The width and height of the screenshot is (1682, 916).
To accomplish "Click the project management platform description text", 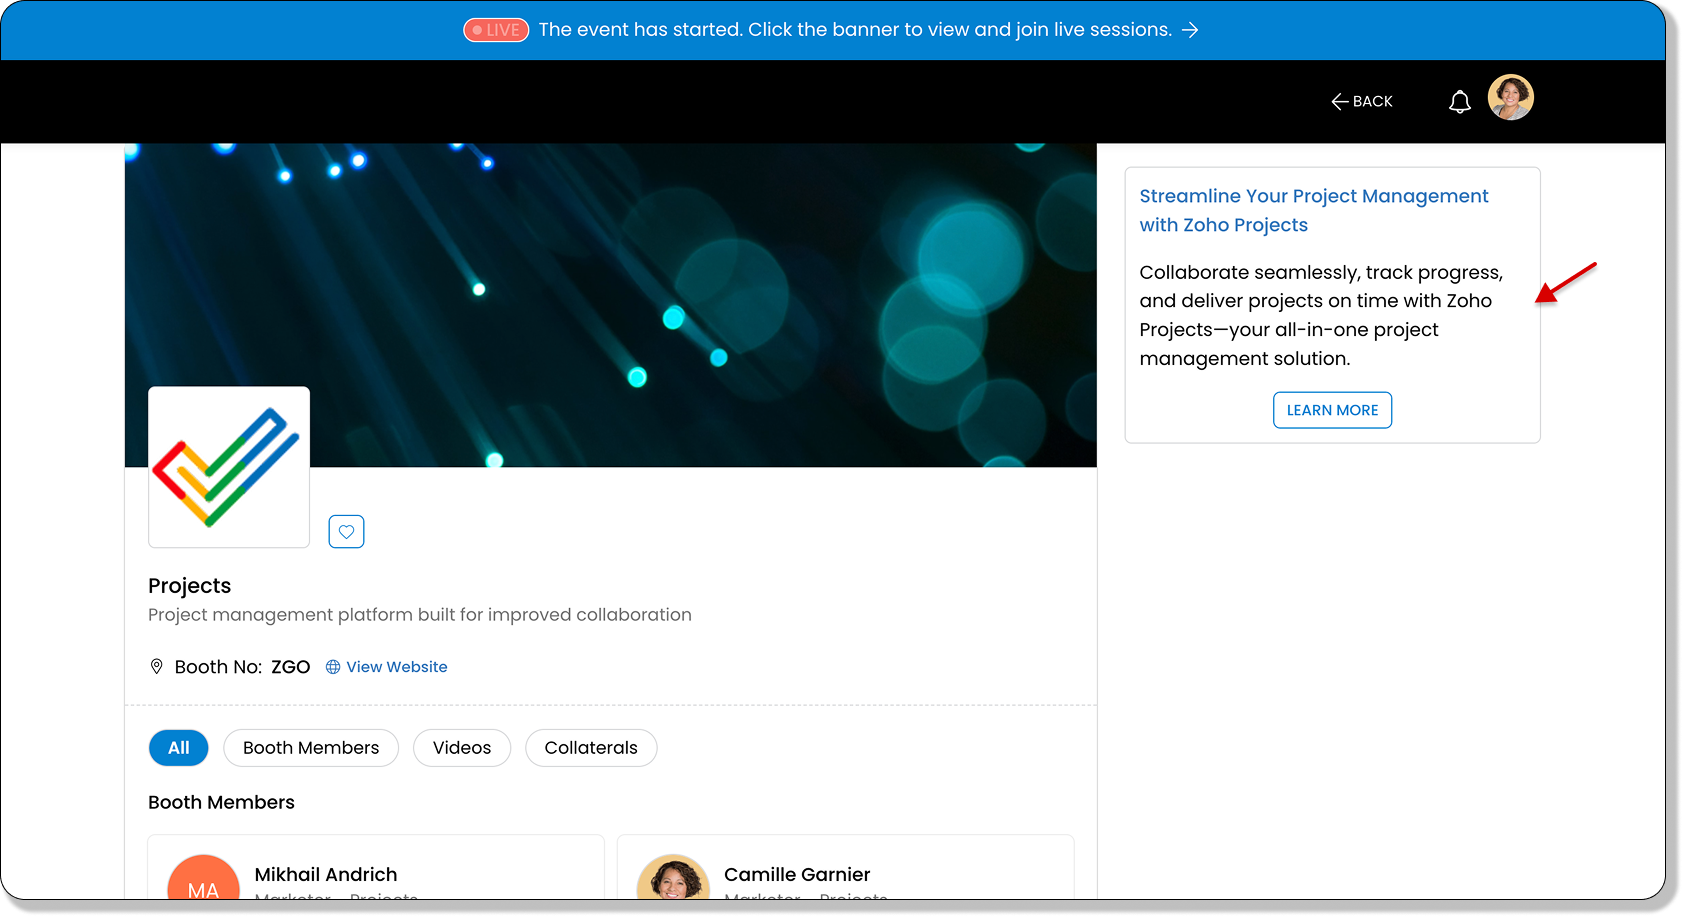I will (420, 615).
